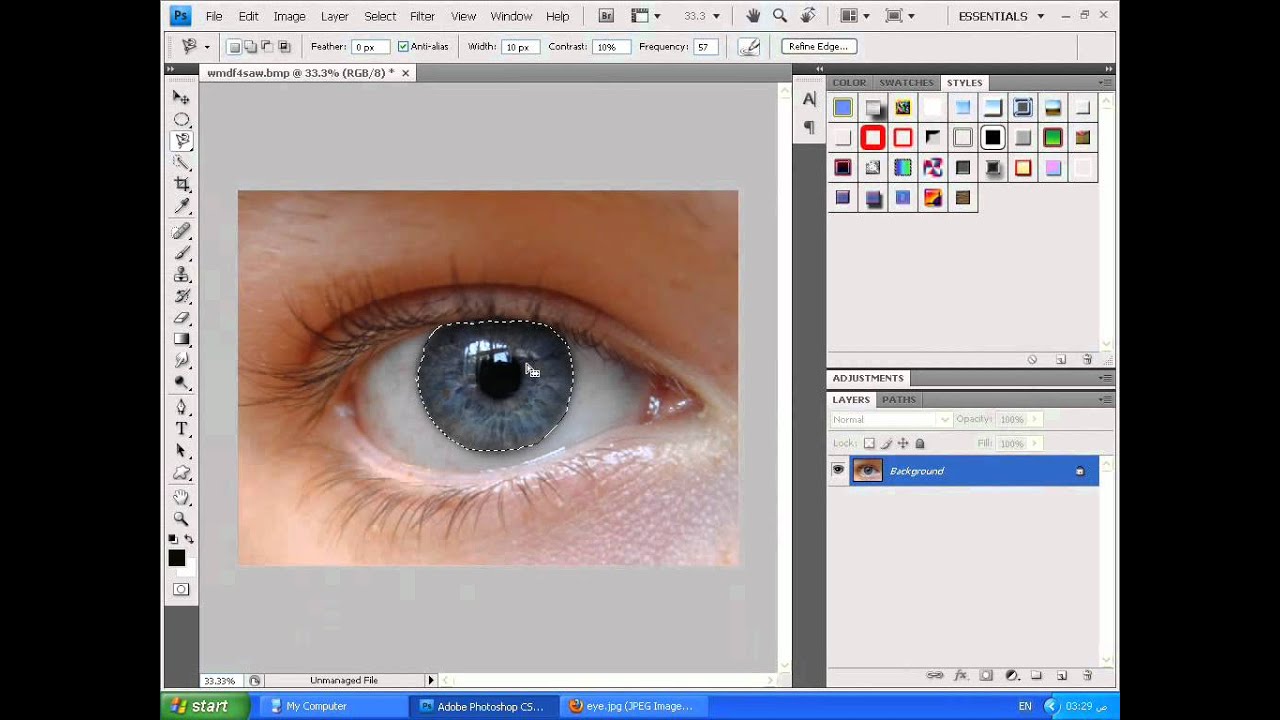Open the Filter menu

click(x=422, y=16)
